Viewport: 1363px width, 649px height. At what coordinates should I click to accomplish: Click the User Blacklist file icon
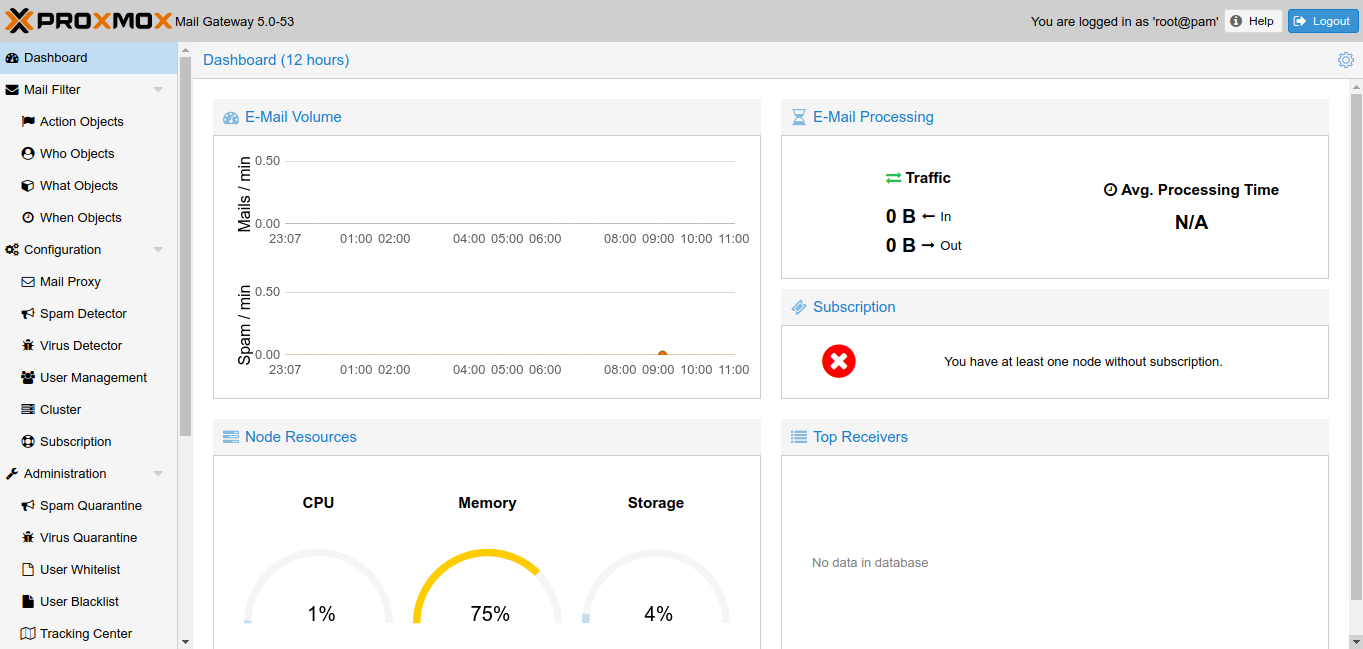tap(28, 602)
